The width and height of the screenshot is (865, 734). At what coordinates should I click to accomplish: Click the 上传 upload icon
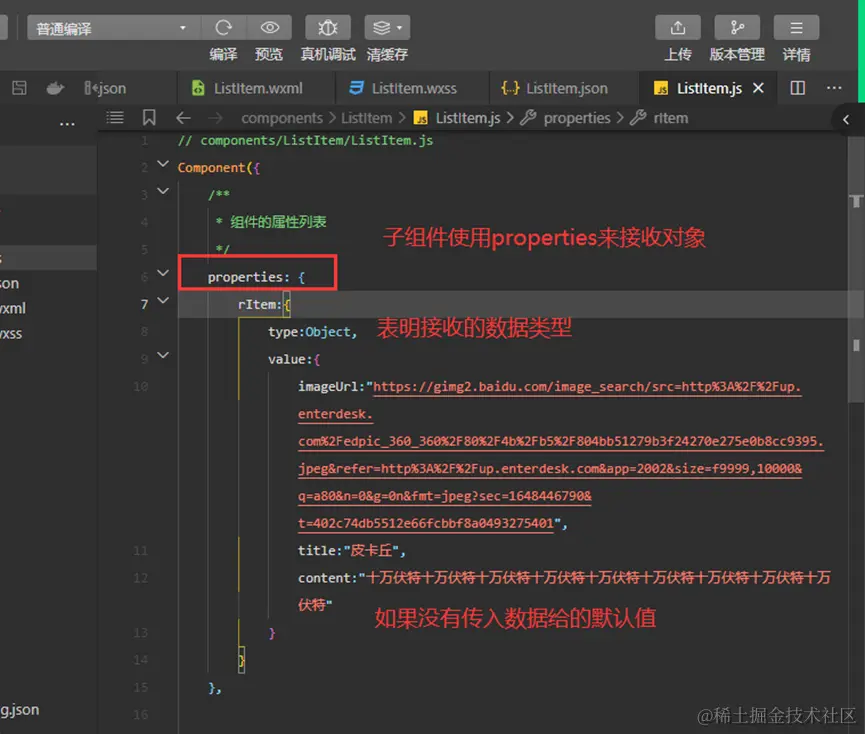point(678,28)
